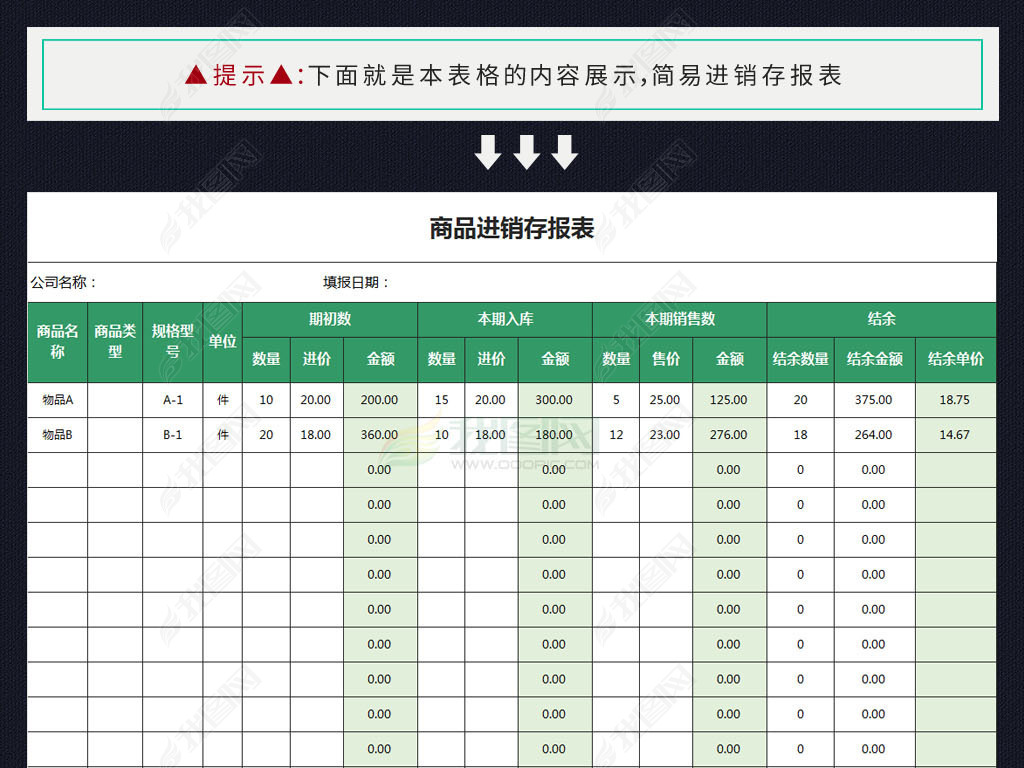Select the 物品B cell
Viewport: 1024px width, 768px height.
(57, 435)
